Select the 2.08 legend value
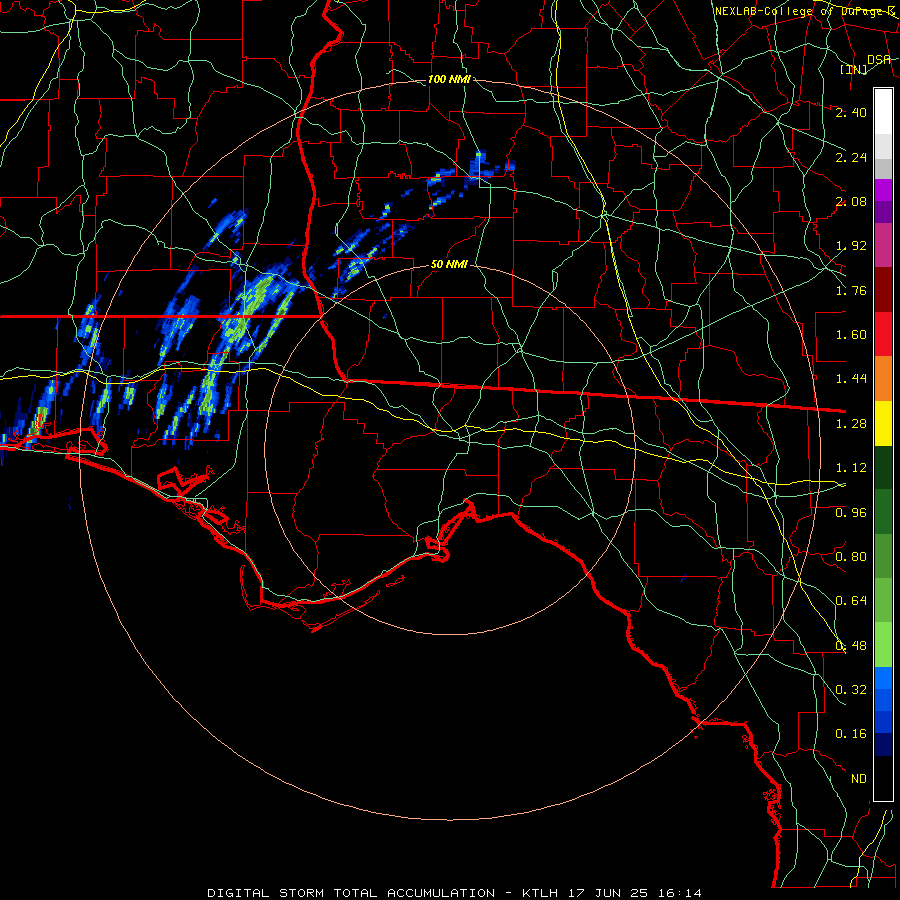The width and height of the screenshot is (900, 900). coord(851,201)
